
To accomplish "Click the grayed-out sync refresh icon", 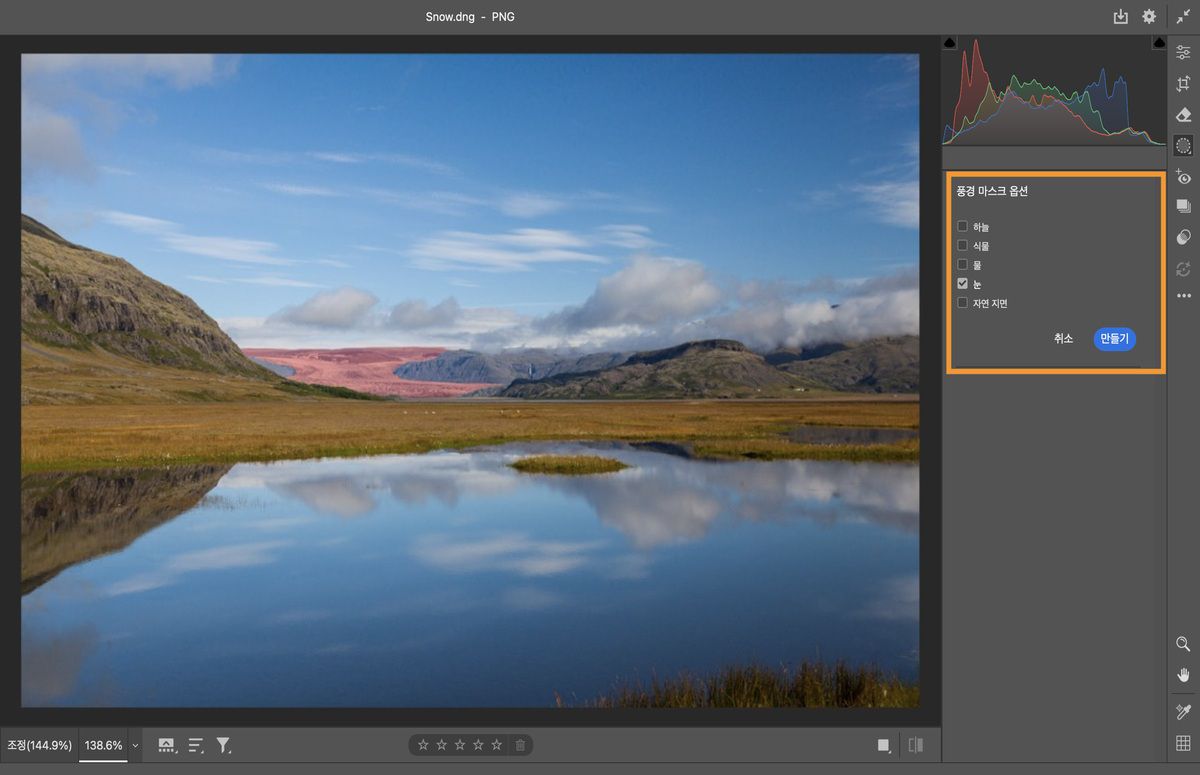I will (x=1183, y=268).
